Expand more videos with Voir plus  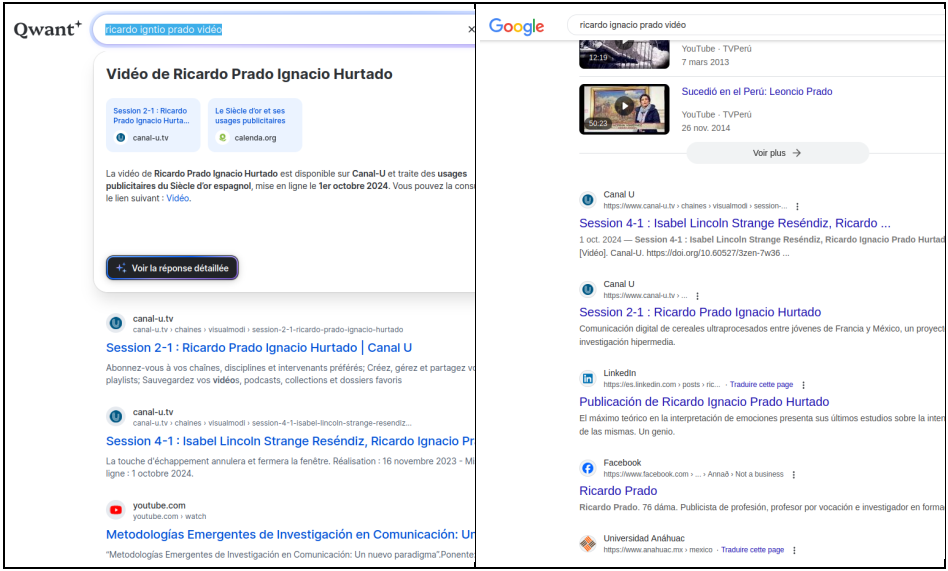[x=777, y=153]
